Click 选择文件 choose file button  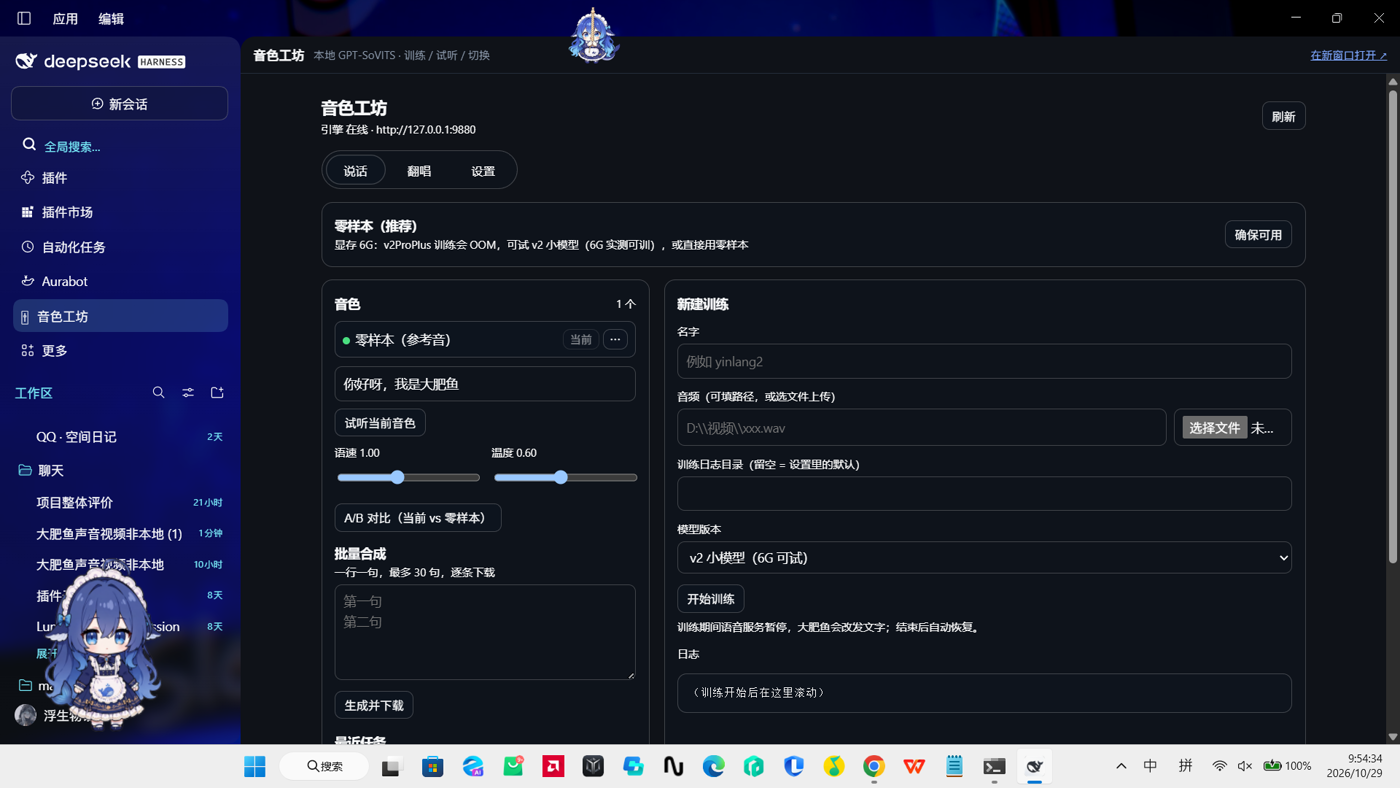[x=1214, y=428]
